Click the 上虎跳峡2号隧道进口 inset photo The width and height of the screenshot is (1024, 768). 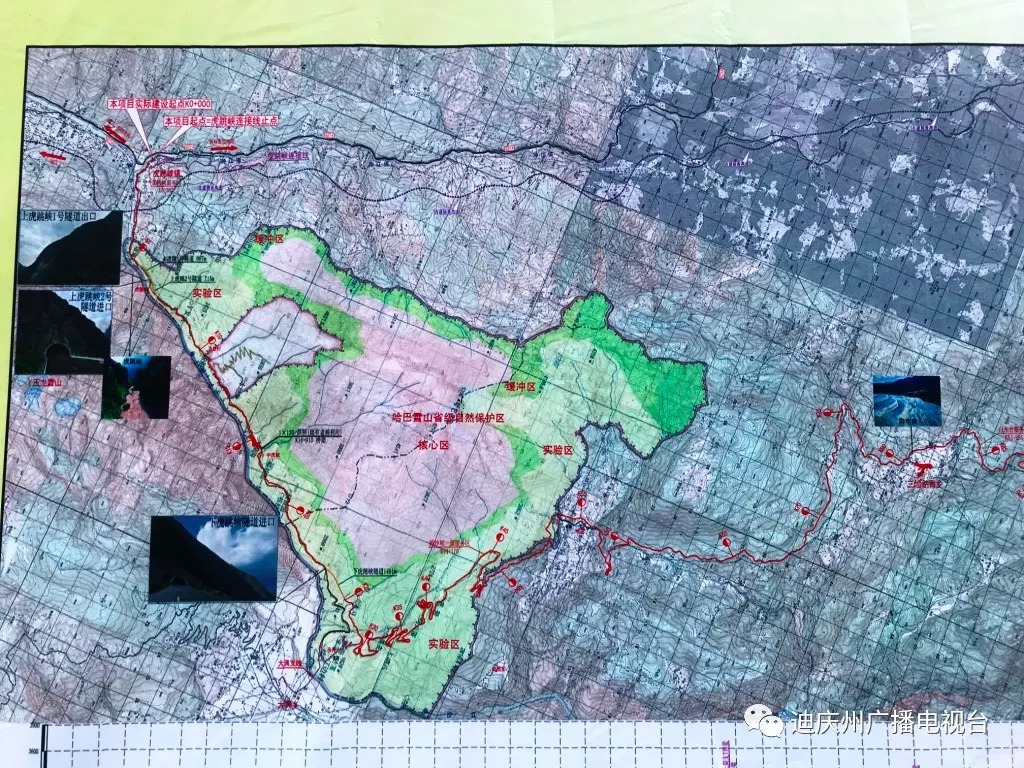tap(63, 332)
